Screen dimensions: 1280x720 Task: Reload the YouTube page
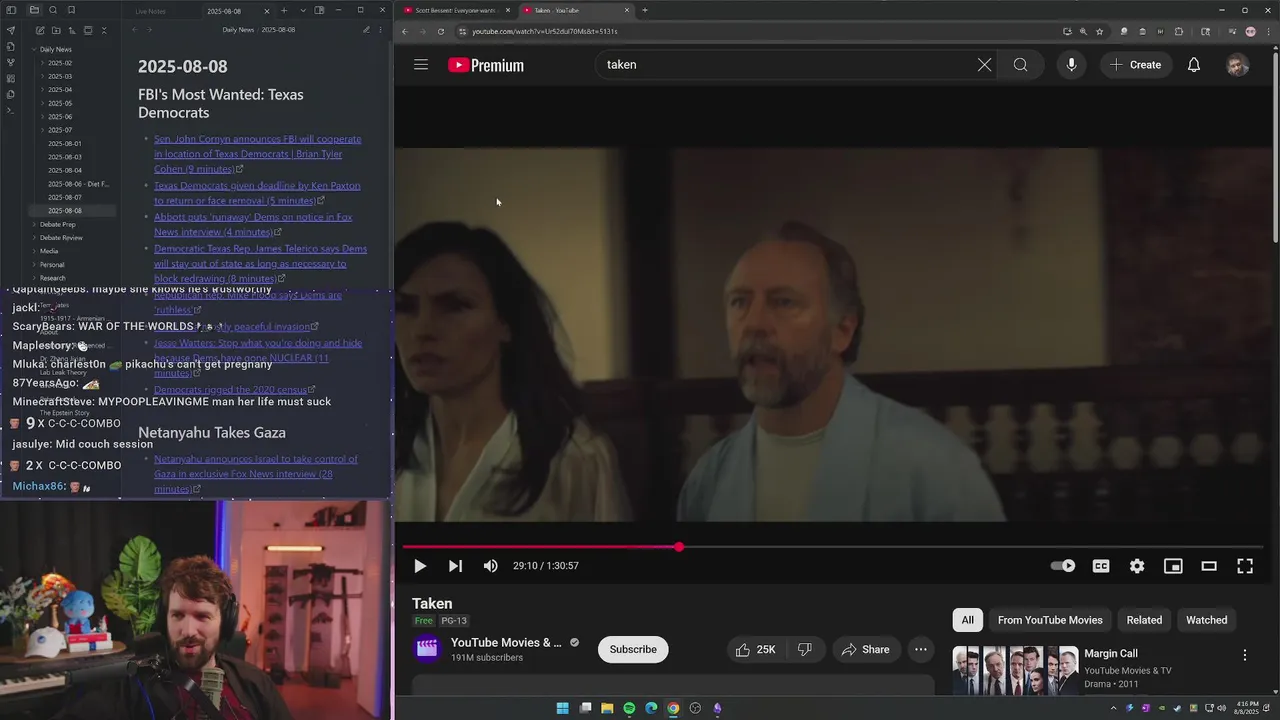[441, 31]
